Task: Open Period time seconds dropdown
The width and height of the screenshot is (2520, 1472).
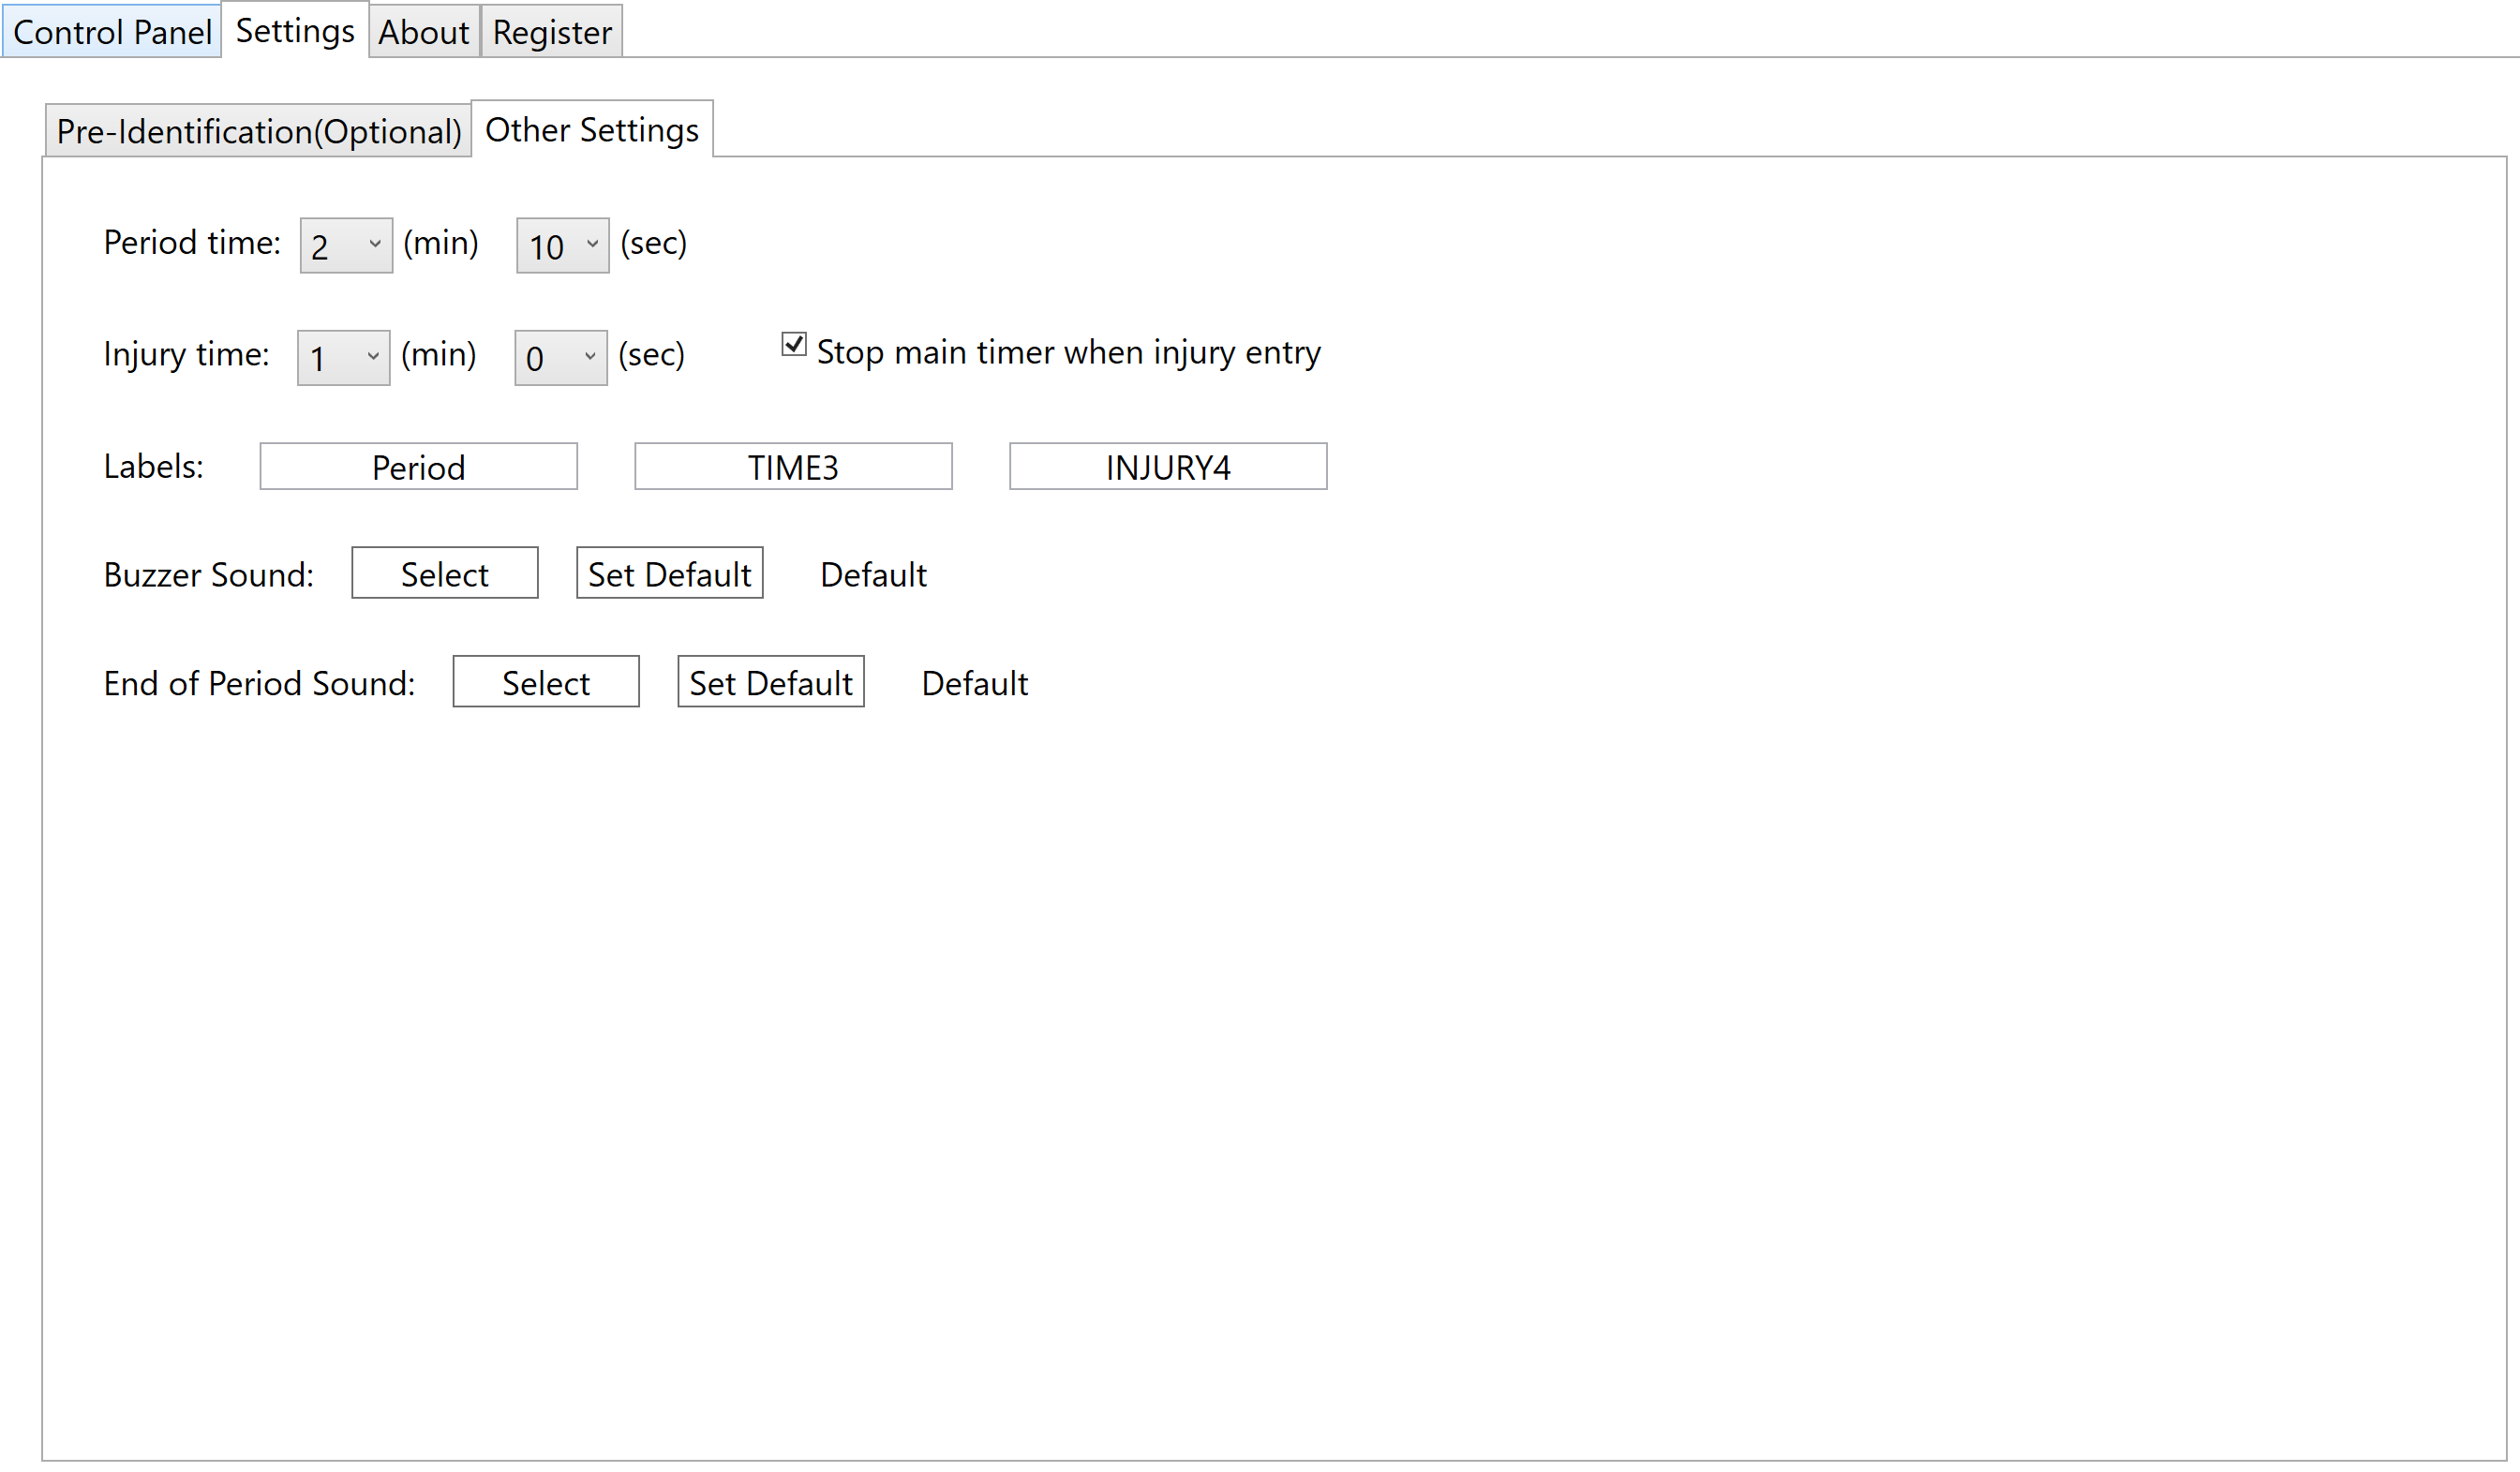Action: [562, 245]
